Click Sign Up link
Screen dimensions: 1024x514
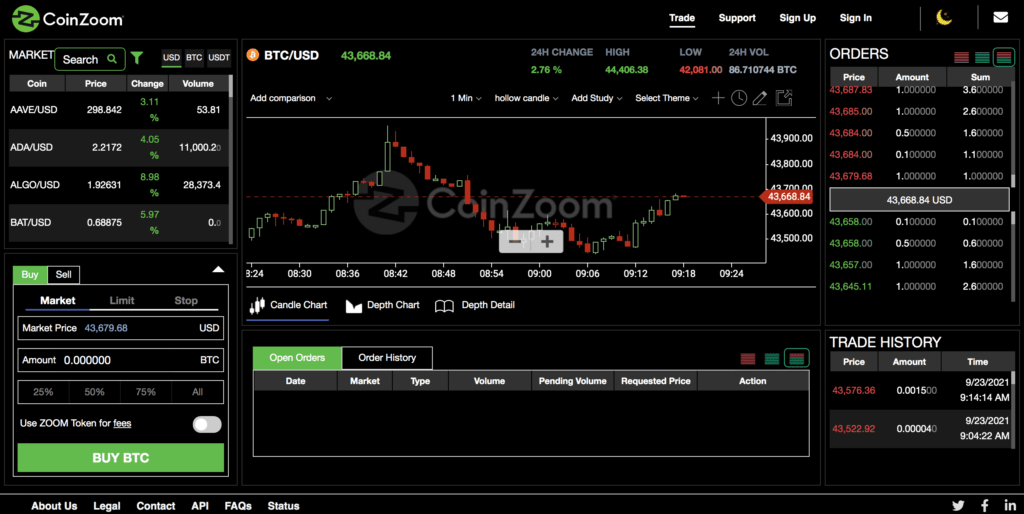(797, 18)
